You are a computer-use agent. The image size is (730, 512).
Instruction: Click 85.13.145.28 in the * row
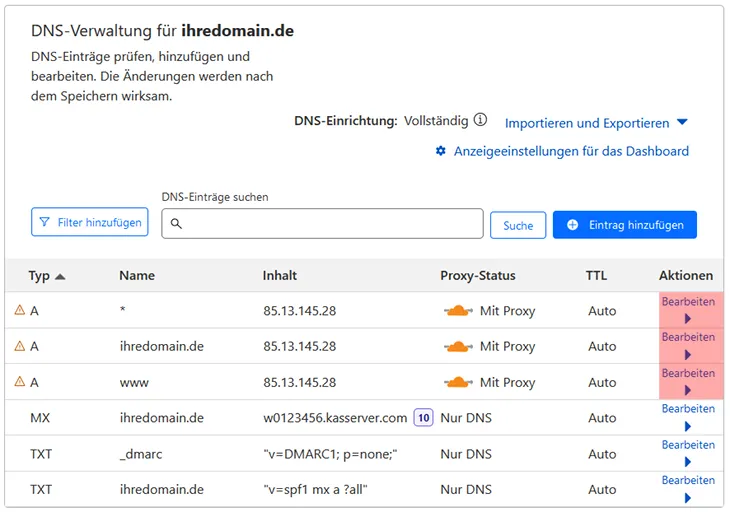299,310
